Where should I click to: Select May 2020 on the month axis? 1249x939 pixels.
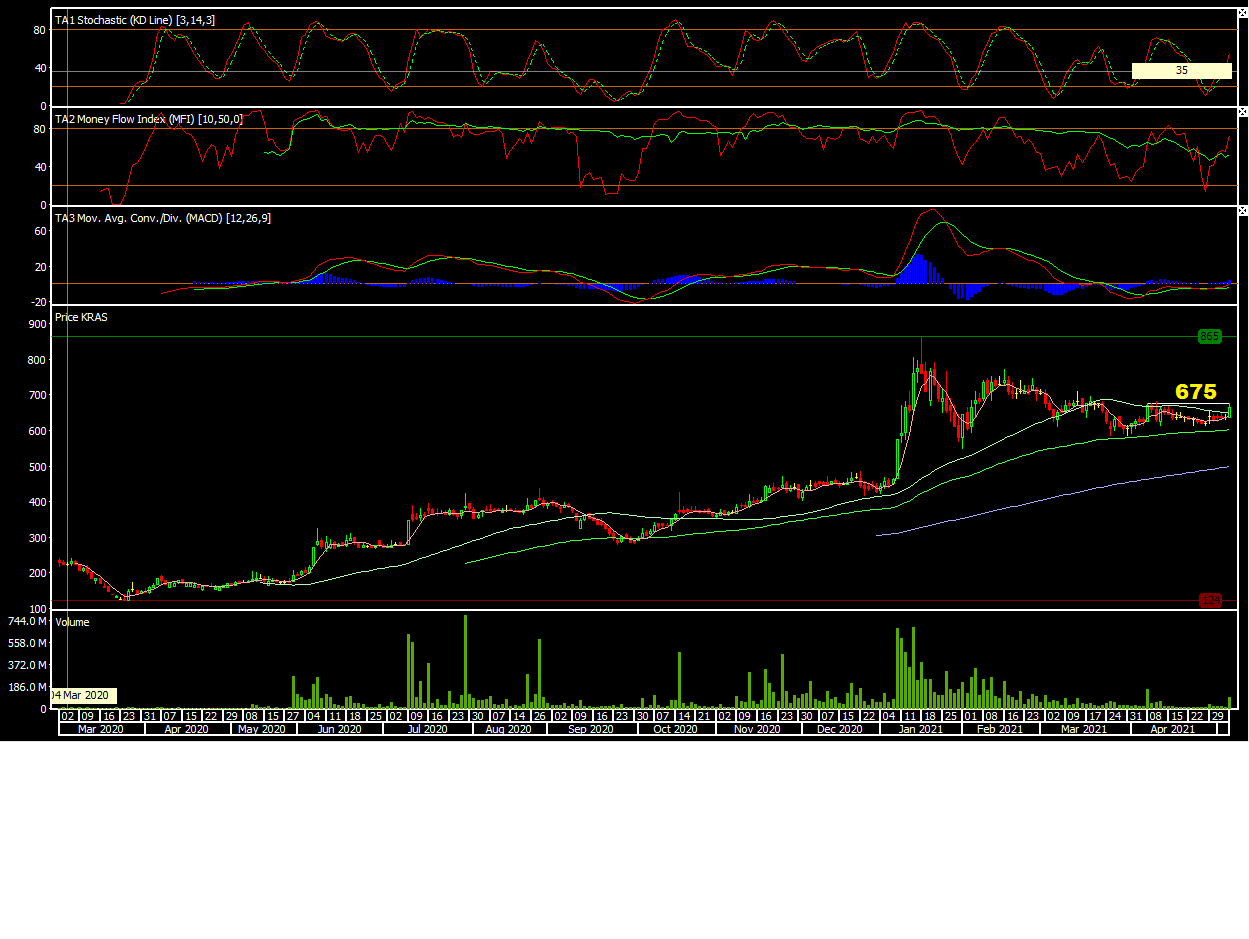(x=264, y=729)
